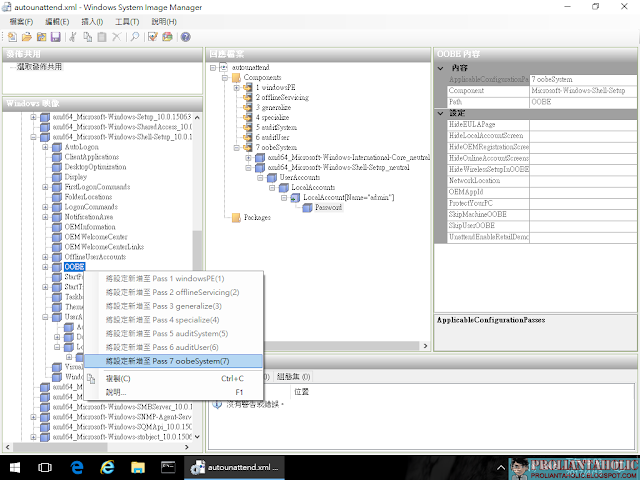Collapse the Components node

click(224, 78)
